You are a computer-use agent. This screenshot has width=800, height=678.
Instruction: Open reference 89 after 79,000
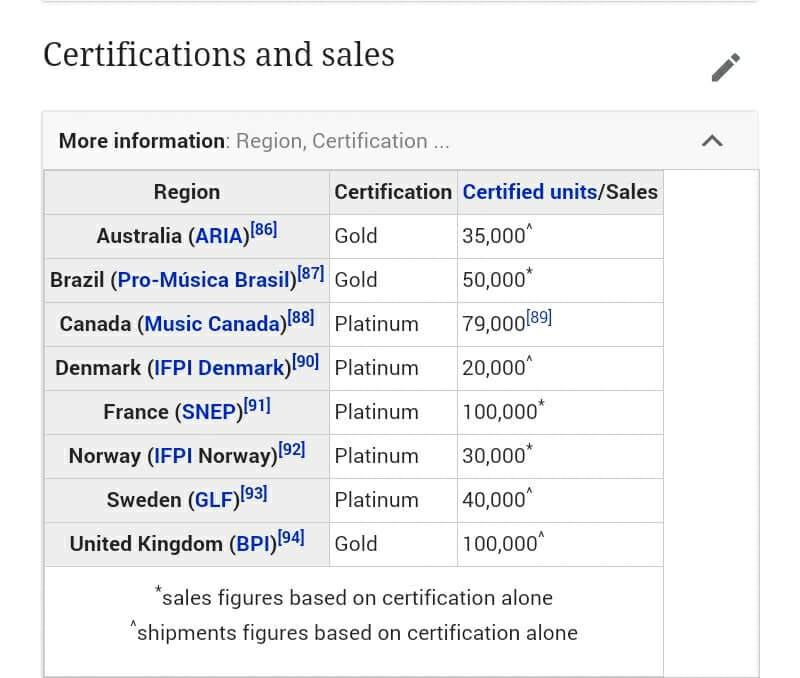(x=539, y=317)
